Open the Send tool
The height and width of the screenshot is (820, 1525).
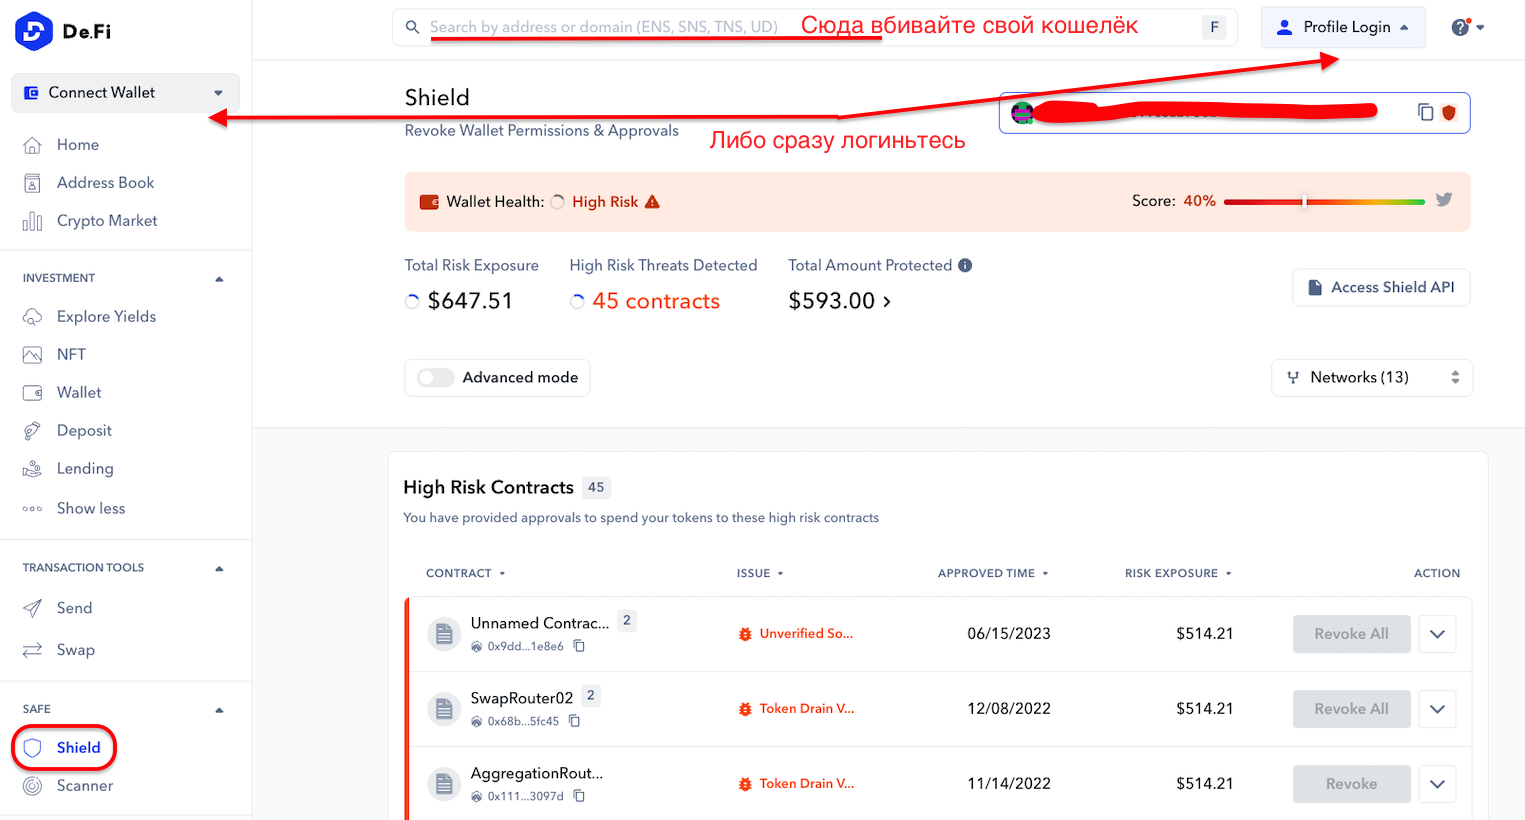click(x=74, y=608)
